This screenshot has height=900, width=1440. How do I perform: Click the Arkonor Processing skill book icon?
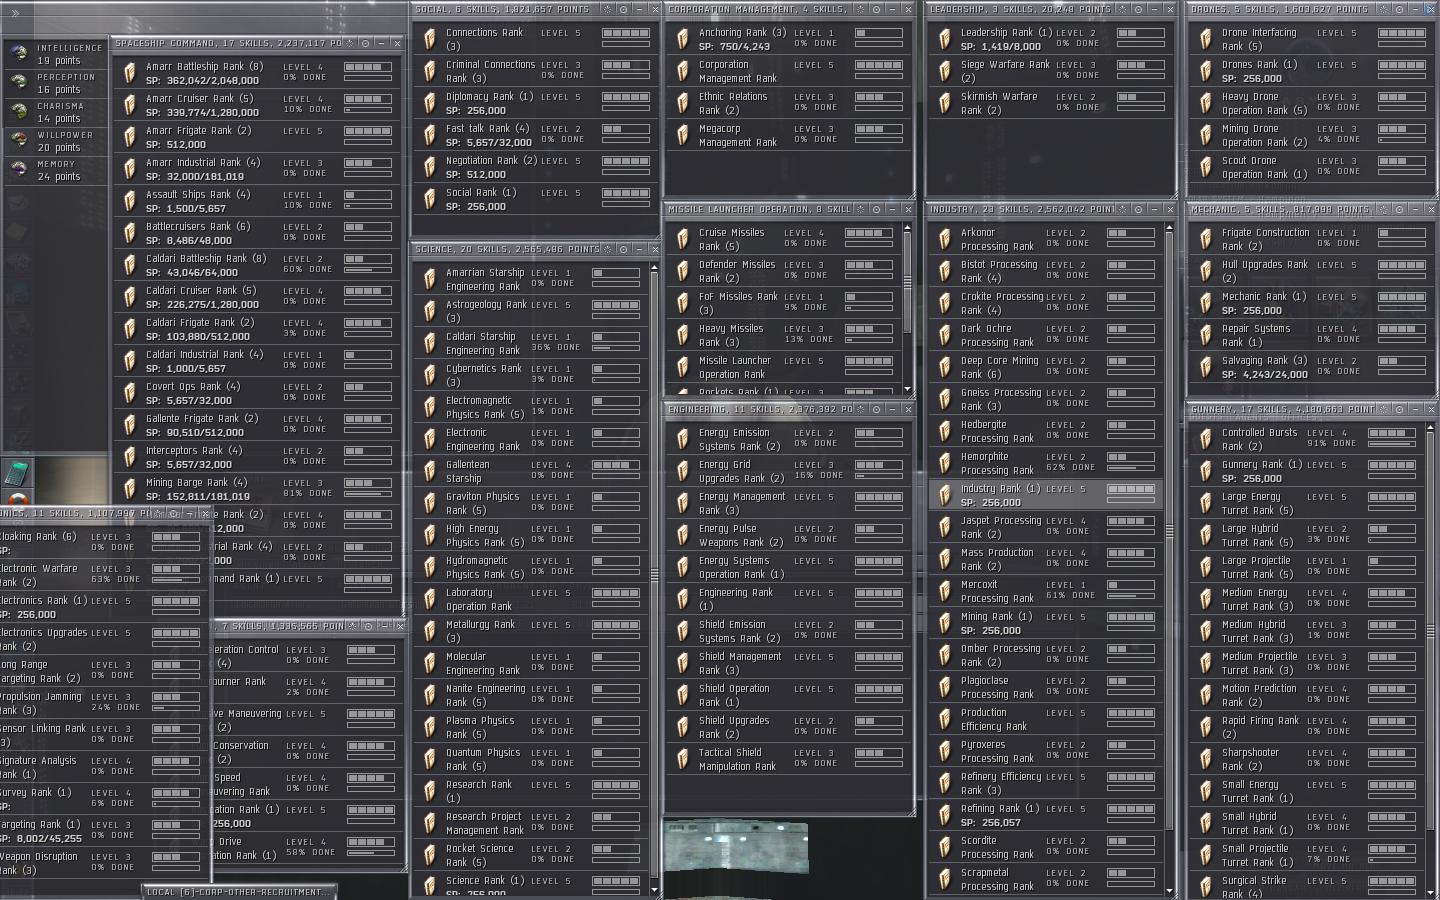point(944,239)
